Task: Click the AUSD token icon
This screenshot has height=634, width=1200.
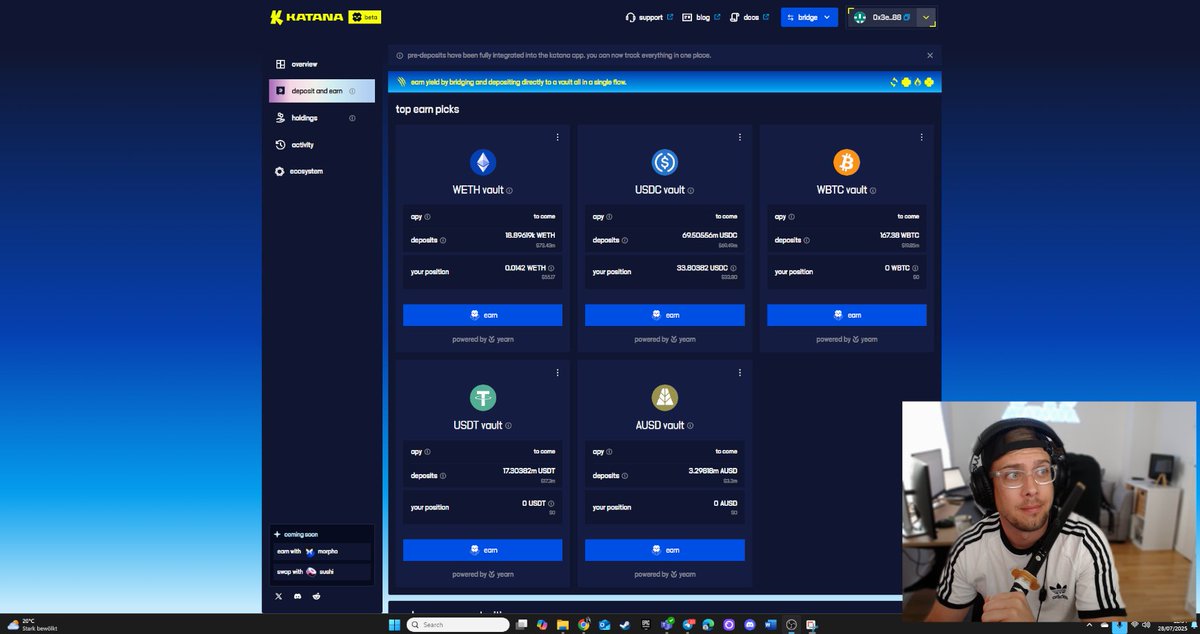Action: pyautogui.click(x=665, y=397)
